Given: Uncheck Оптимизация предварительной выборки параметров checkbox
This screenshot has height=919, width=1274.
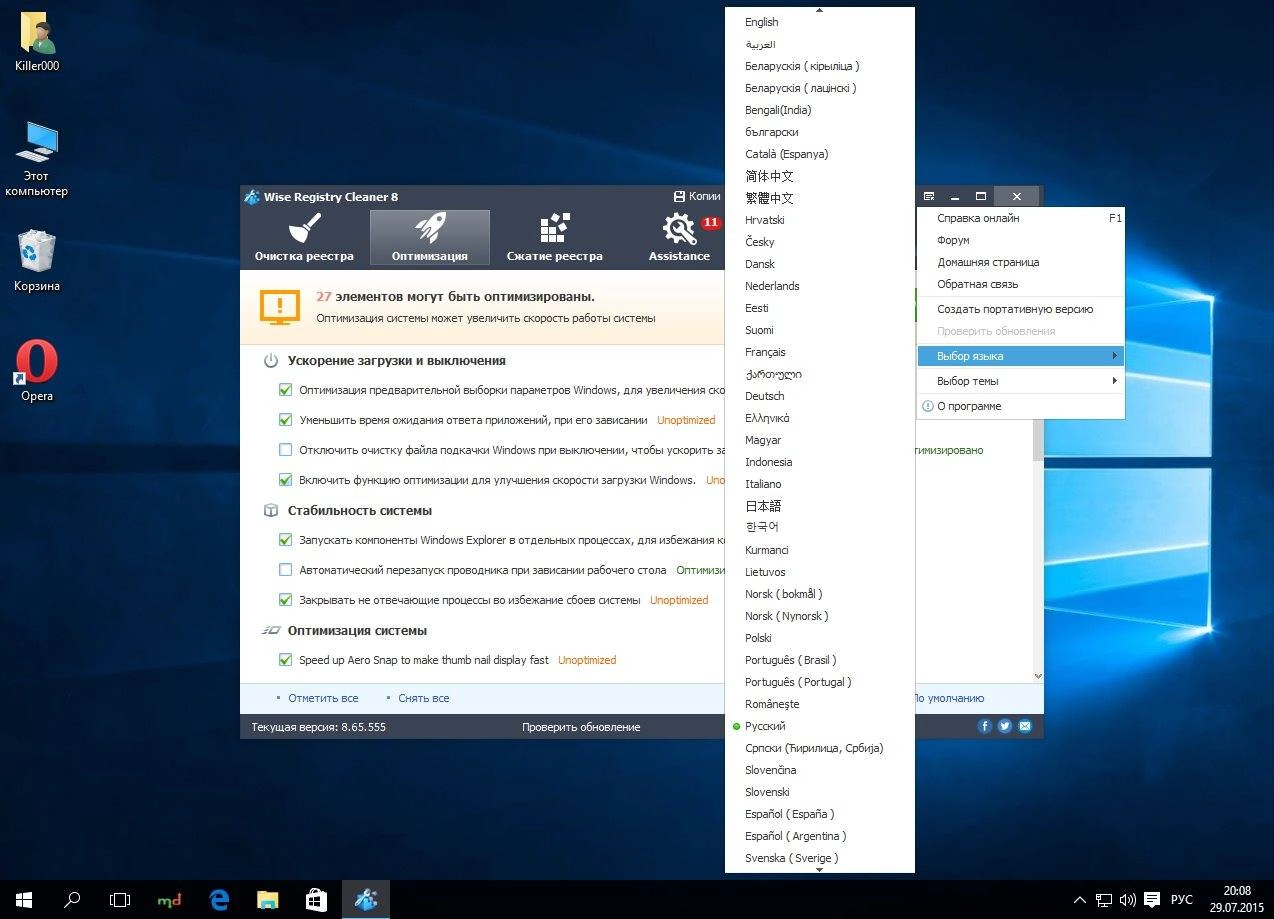Looking at the screenshot, I should click(x=286, y=390).
